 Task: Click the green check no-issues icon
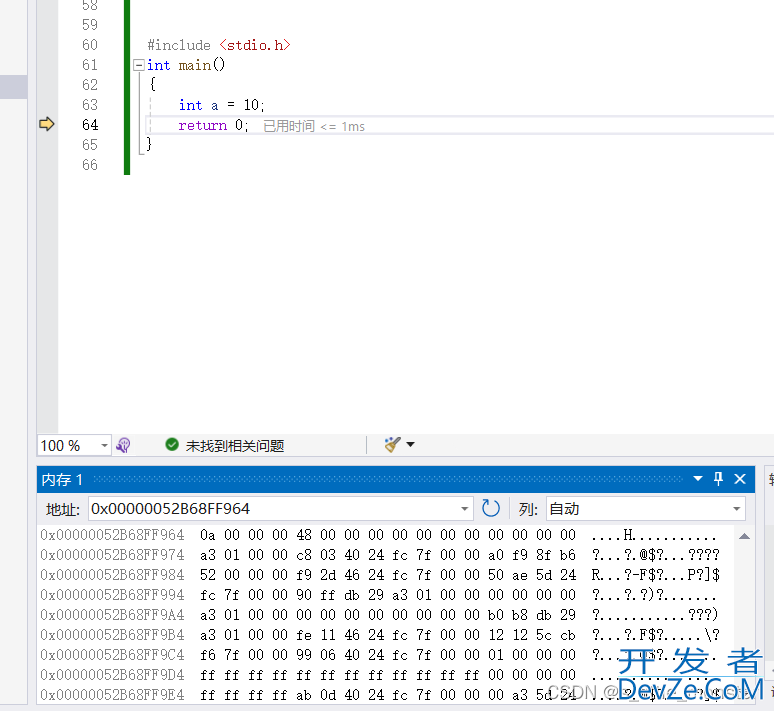click(172, 445)
